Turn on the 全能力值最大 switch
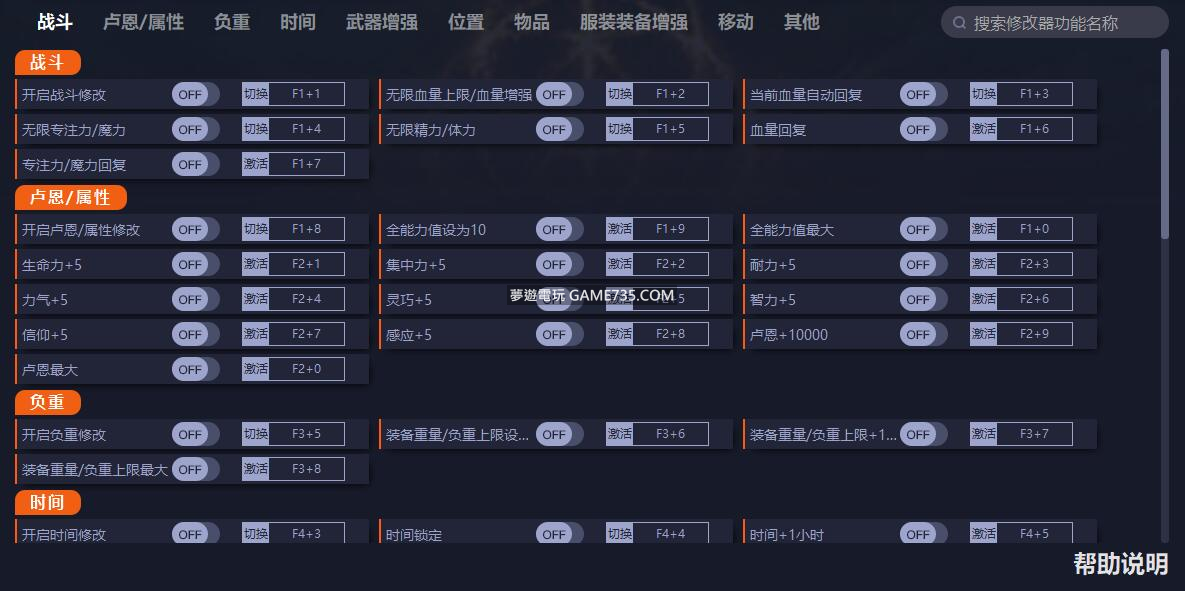This screenshot has width=1185, height=591. 923,229
